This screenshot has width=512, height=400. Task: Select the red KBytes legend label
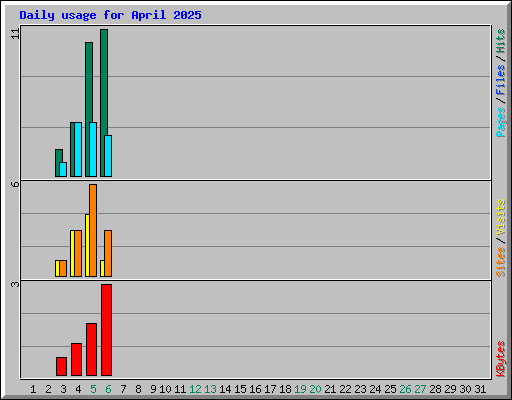pos(501,359)
